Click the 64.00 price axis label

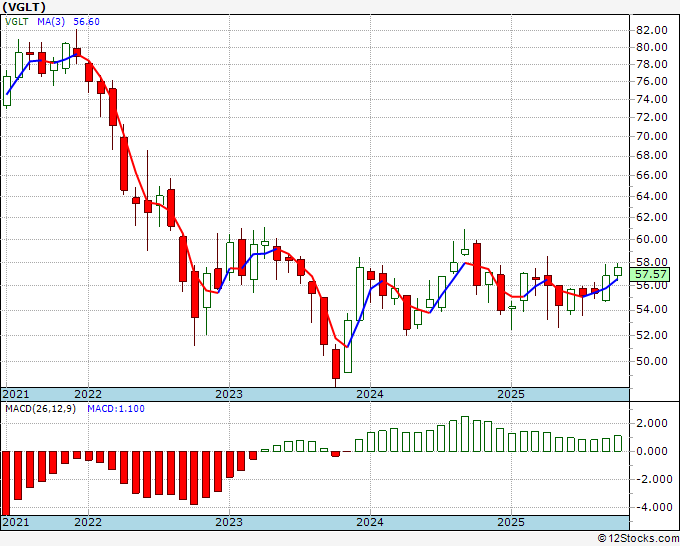(651, 196)
